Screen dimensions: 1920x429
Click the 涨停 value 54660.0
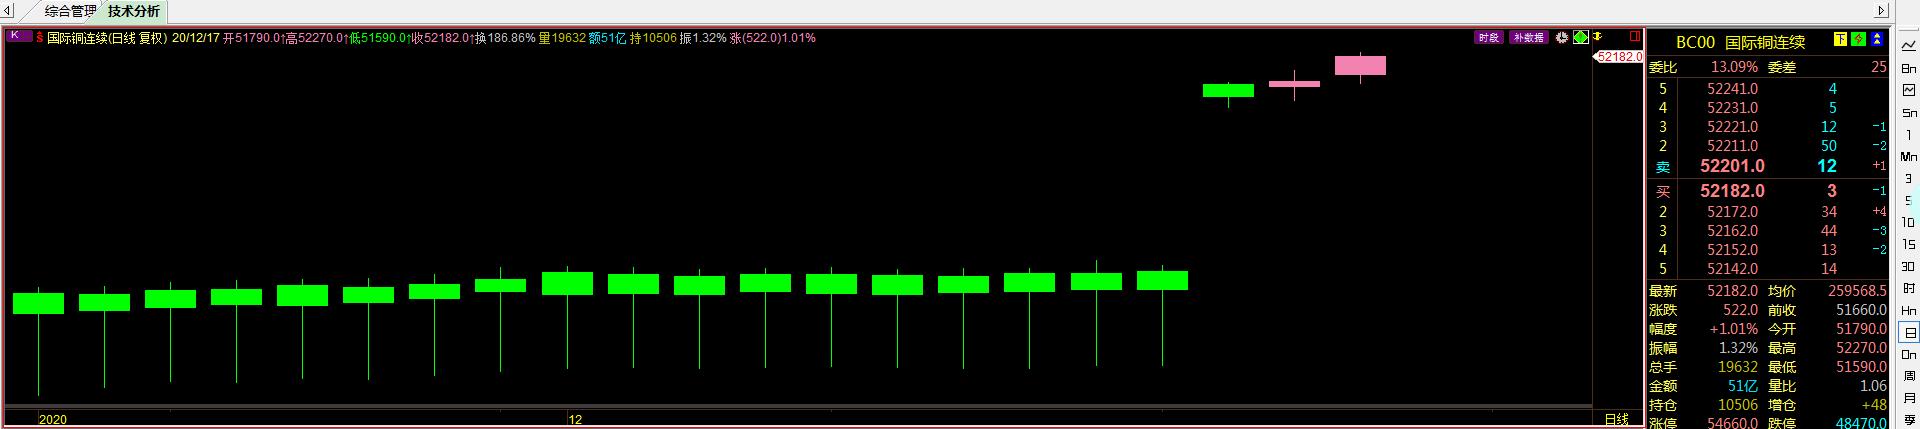click(x=1732, y=423)
